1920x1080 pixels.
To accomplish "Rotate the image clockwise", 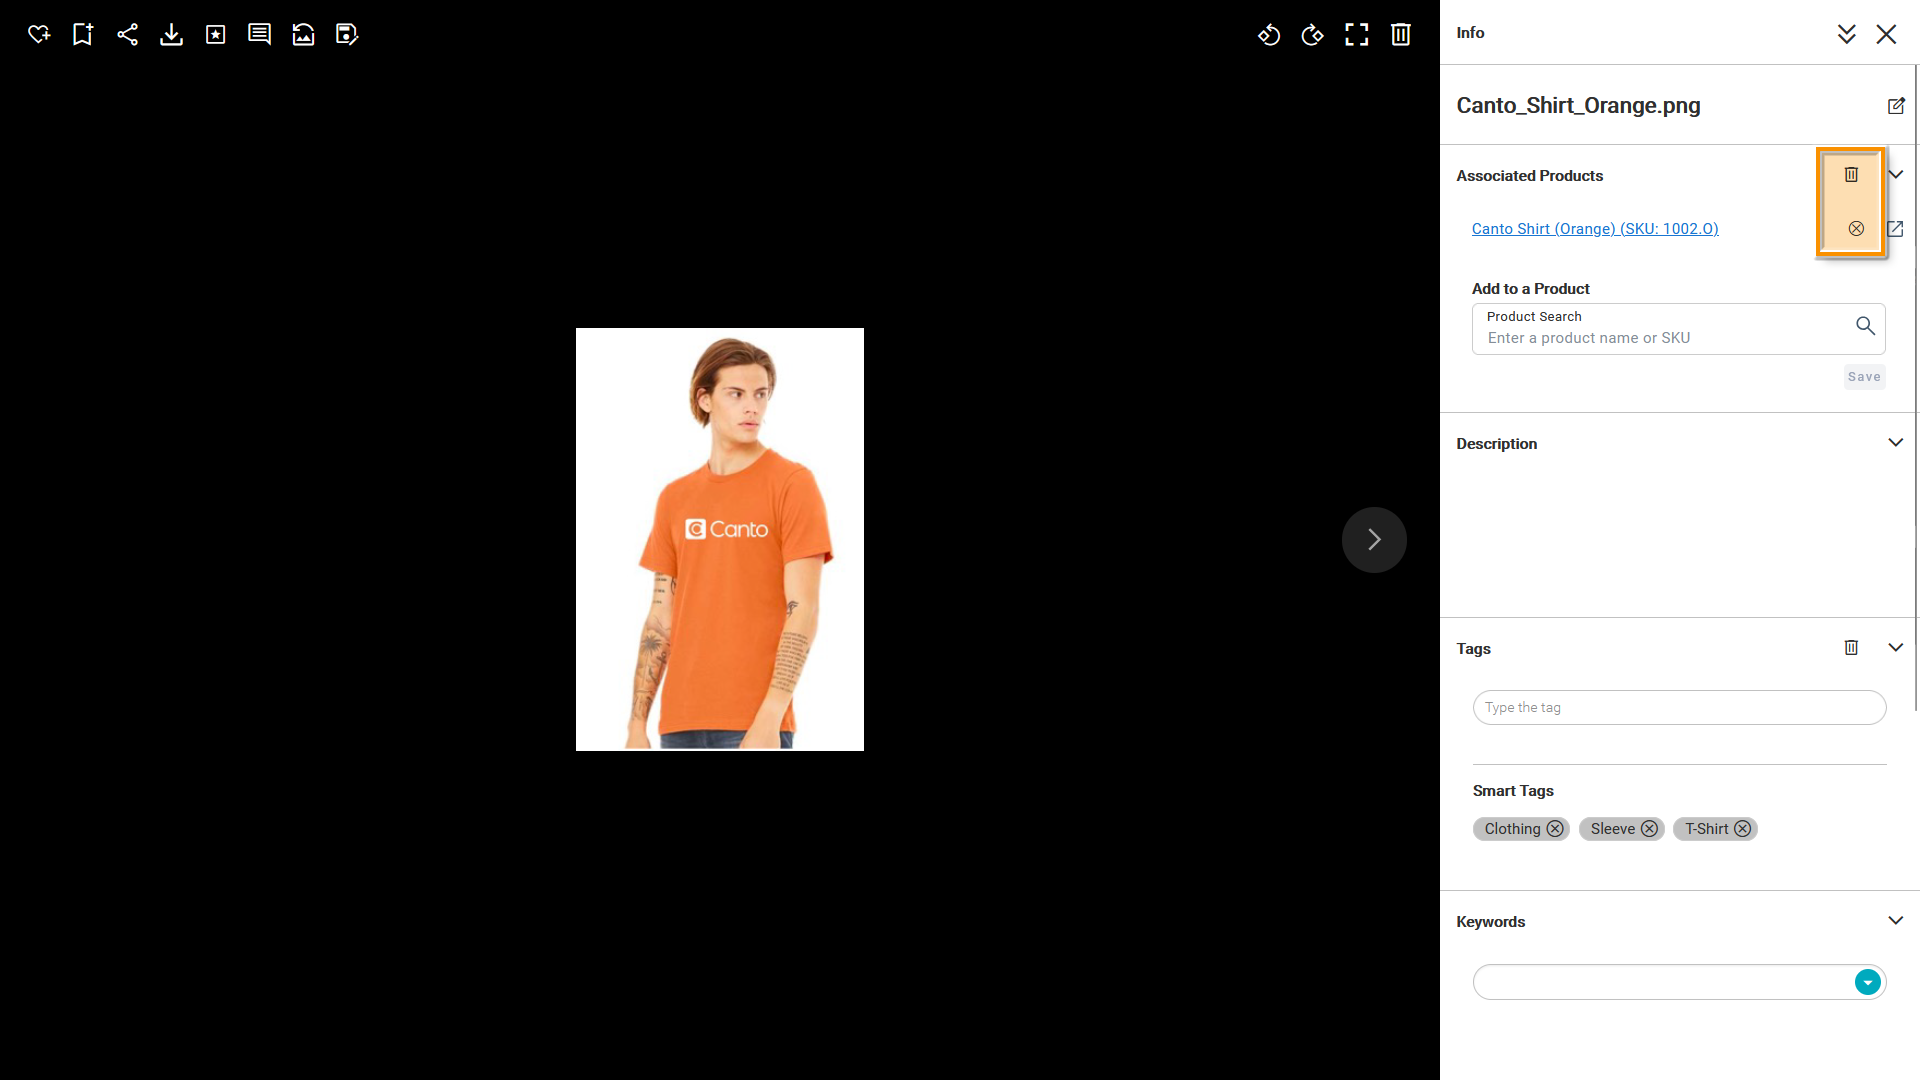I will click(1312, 34).
